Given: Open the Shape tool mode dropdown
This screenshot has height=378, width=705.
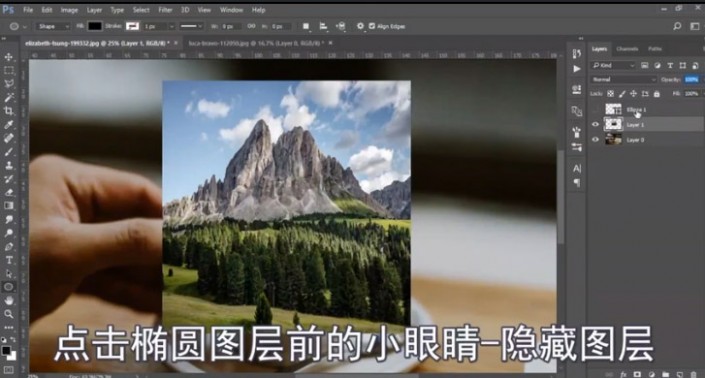Looking at the screenshot, I should tap(53, 27).
